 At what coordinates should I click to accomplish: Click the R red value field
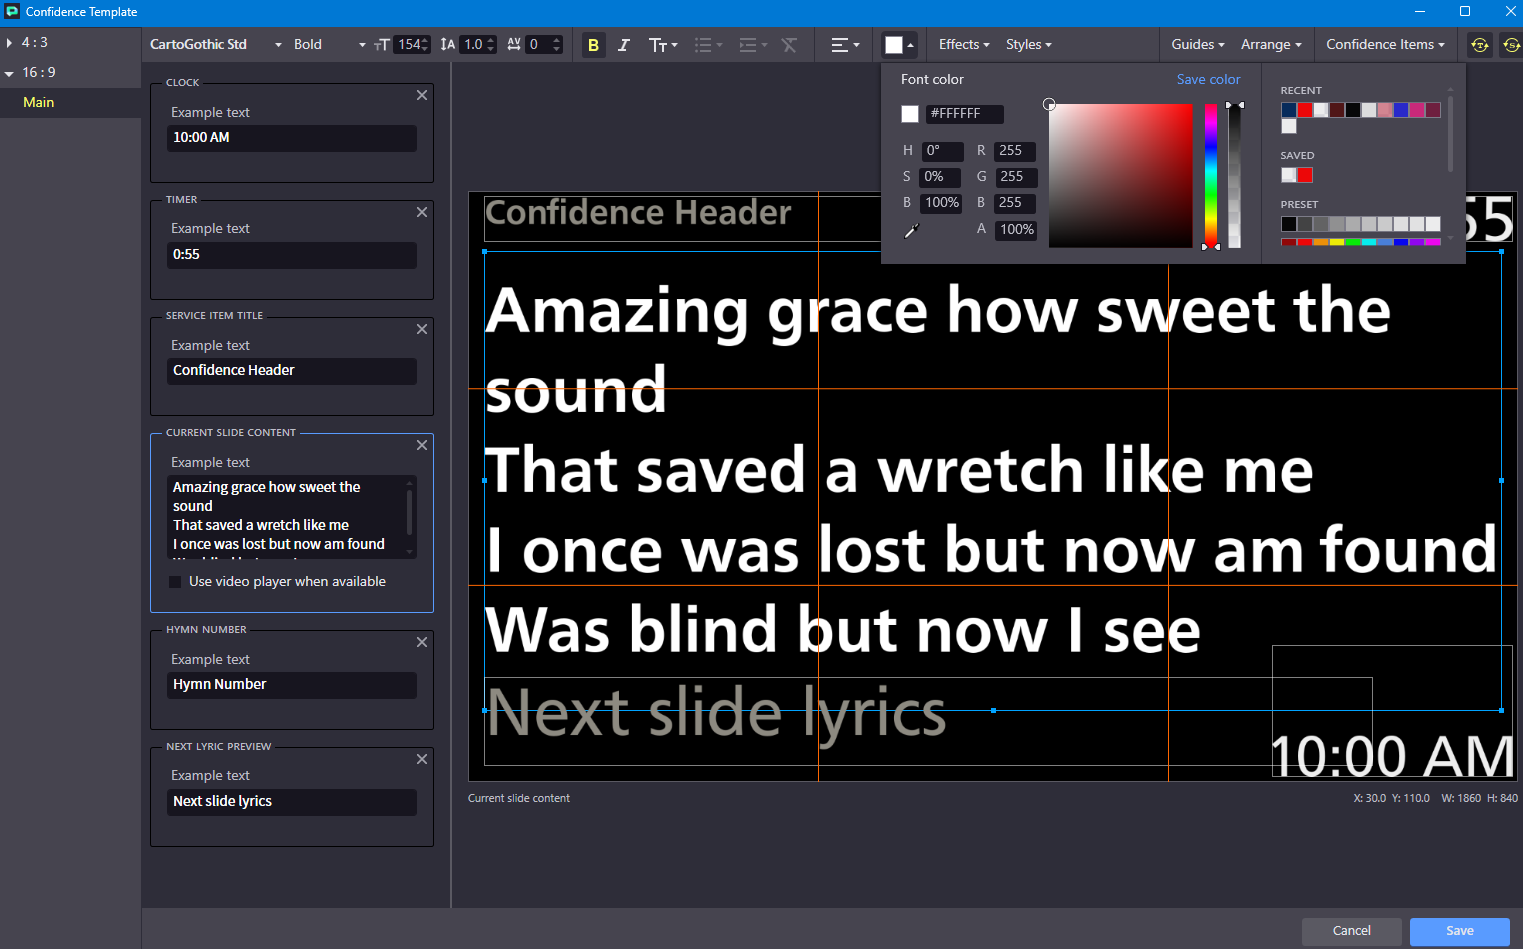point(1015,151)
